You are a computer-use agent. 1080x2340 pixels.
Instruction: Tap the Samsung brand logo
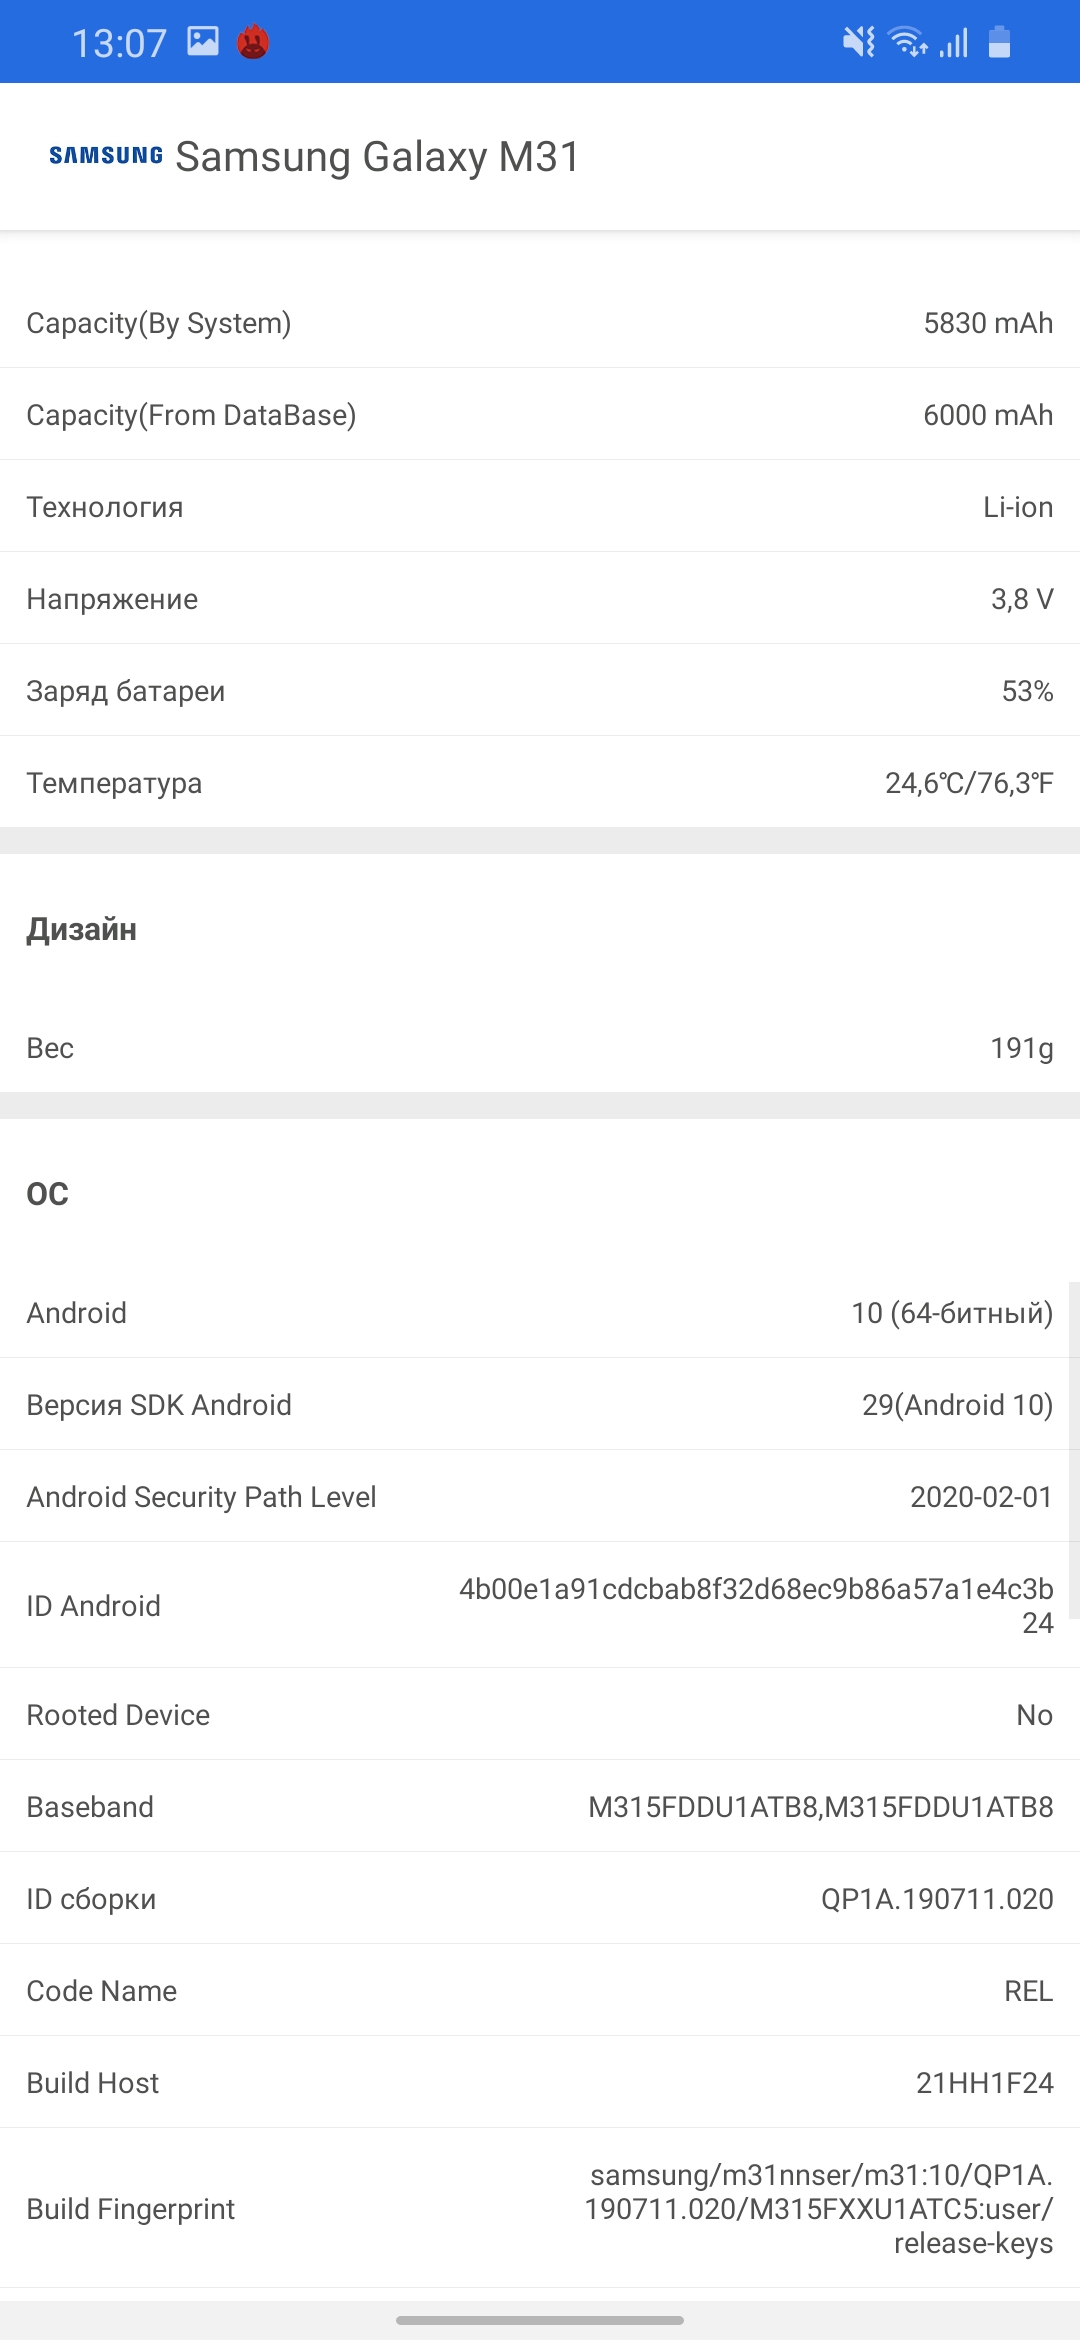(x=106, y=156)
